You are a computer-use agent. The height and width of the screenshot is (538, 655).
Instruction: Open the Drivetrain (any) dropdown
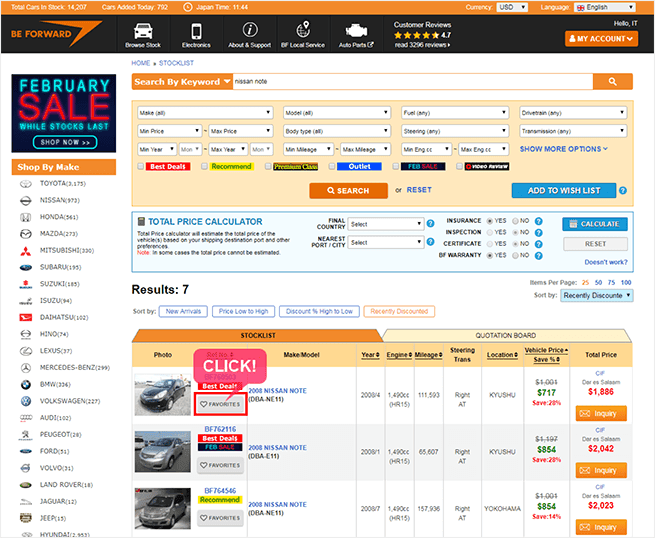573,113
